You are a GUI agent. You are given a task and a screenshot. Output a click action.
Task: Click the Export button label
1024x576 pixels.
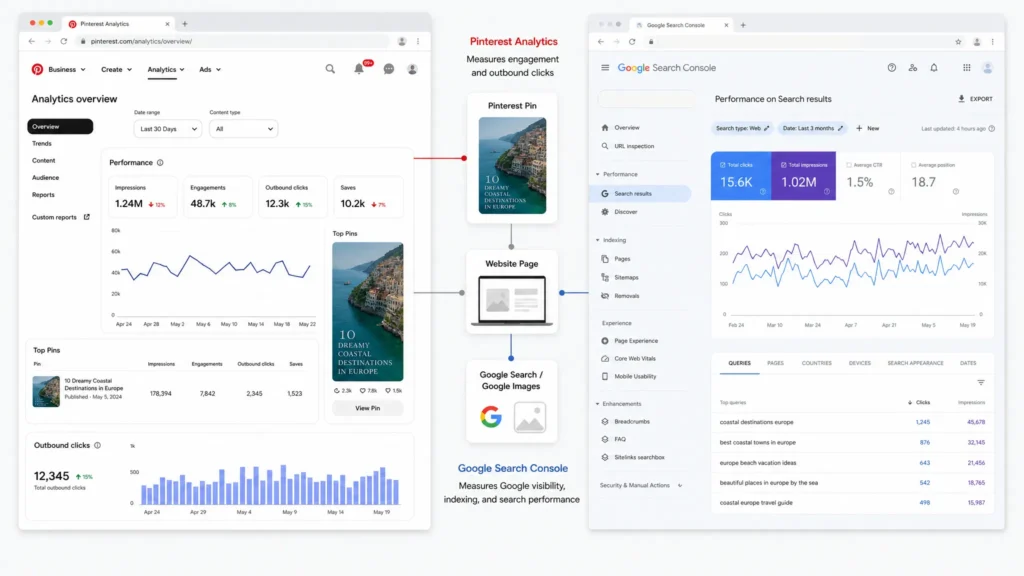click(x=981, y=99)
